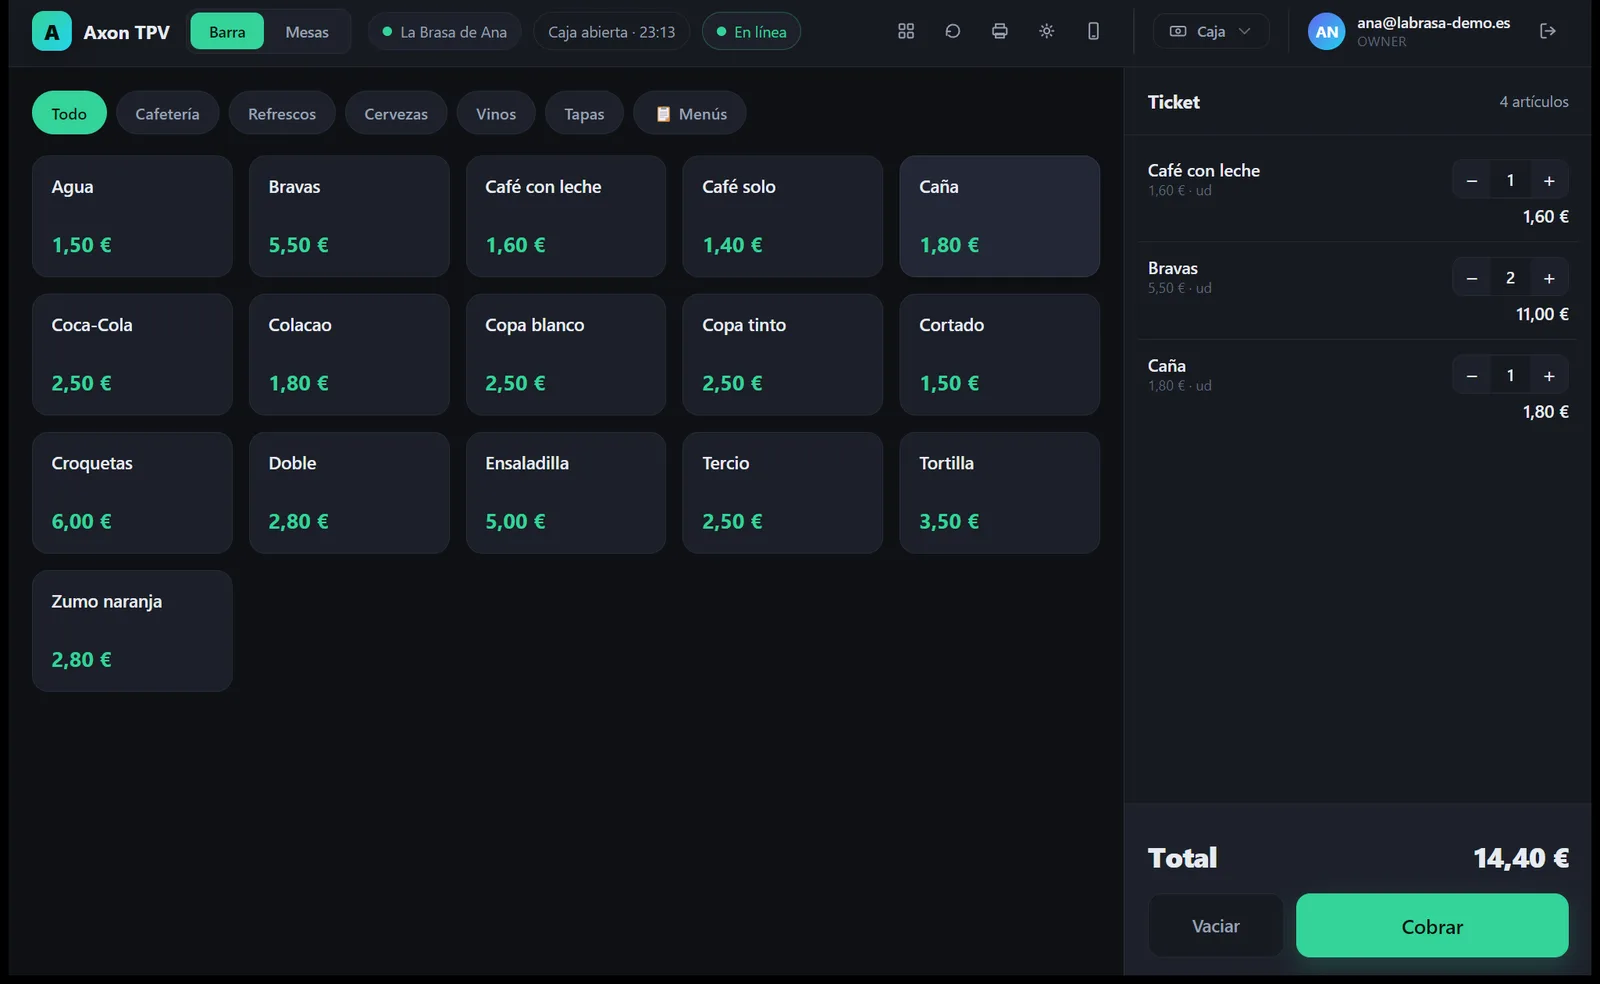Click the mobile phone icon
The height and width of the screenshot is (984, 1600).
(x=1094, y=31)
